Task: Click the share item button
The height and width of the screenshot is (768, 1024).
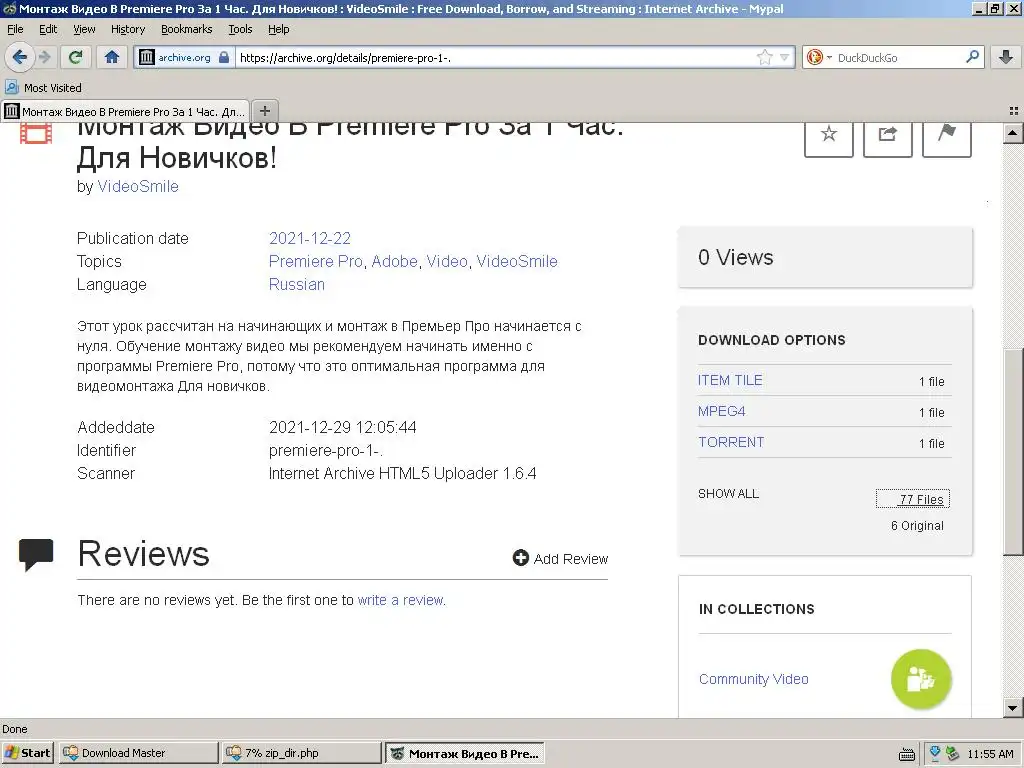Action: pos(888,137)
